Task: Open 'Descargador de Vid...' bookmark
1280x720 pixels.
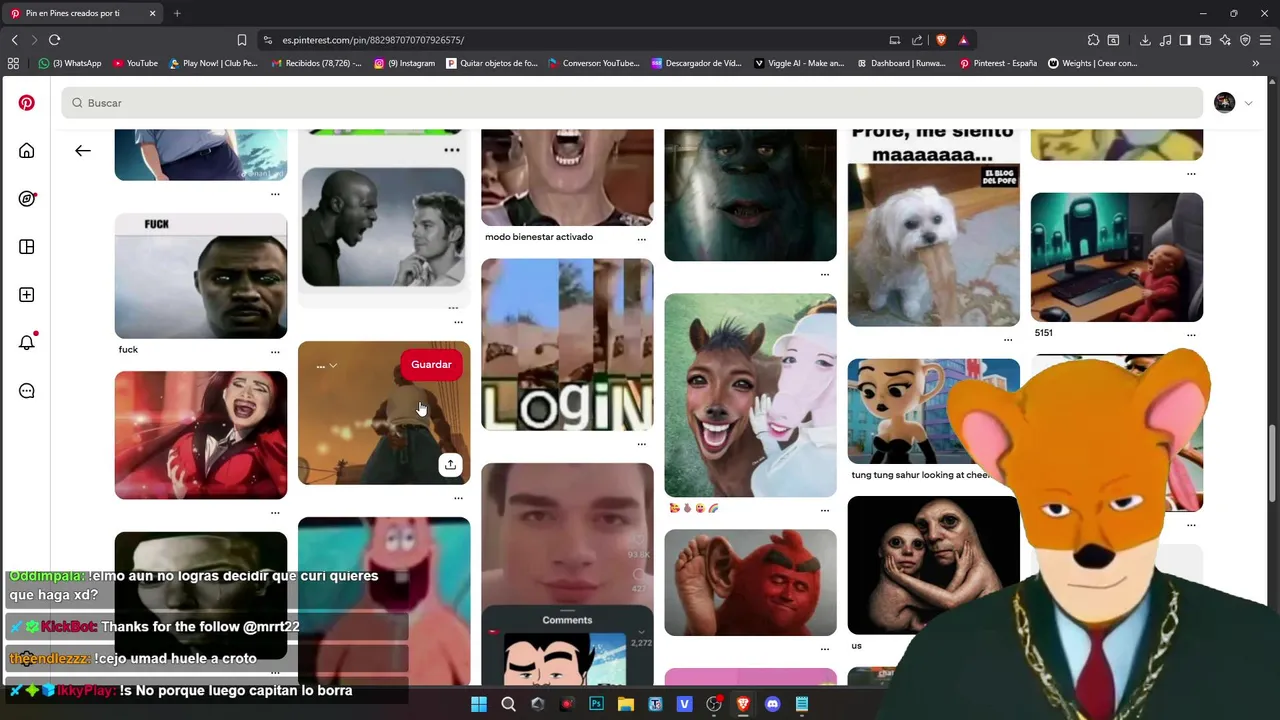Action: pos(697,63)
